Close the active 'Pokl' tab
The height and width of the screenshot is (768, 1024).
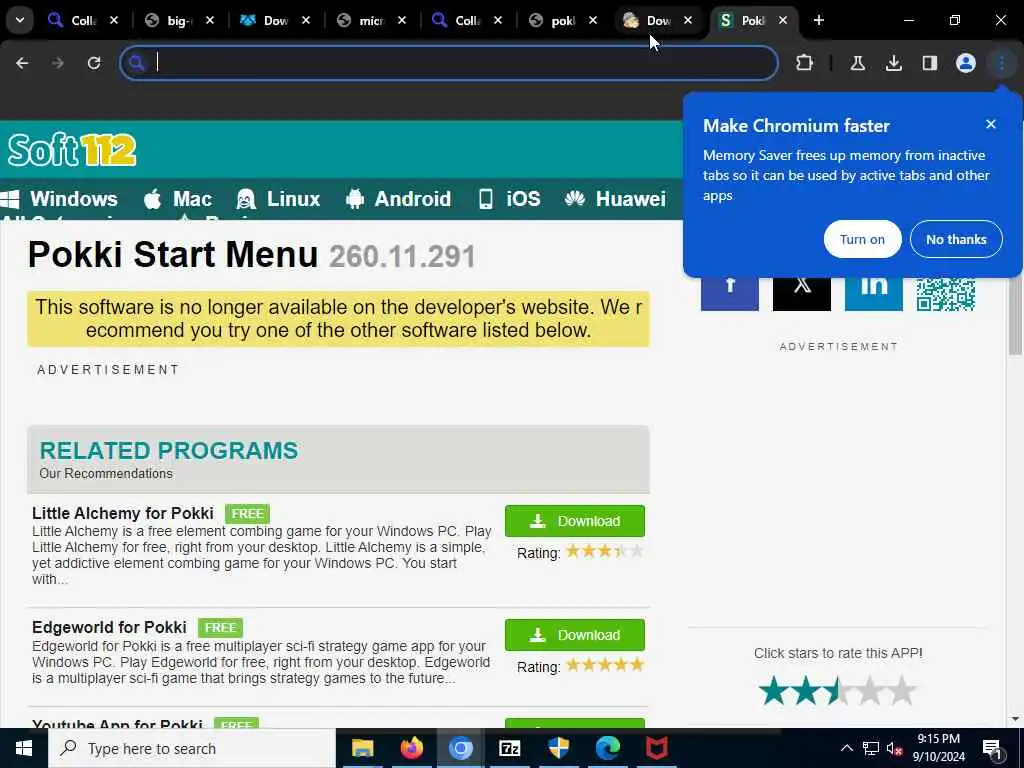click(x=783, y=21)
